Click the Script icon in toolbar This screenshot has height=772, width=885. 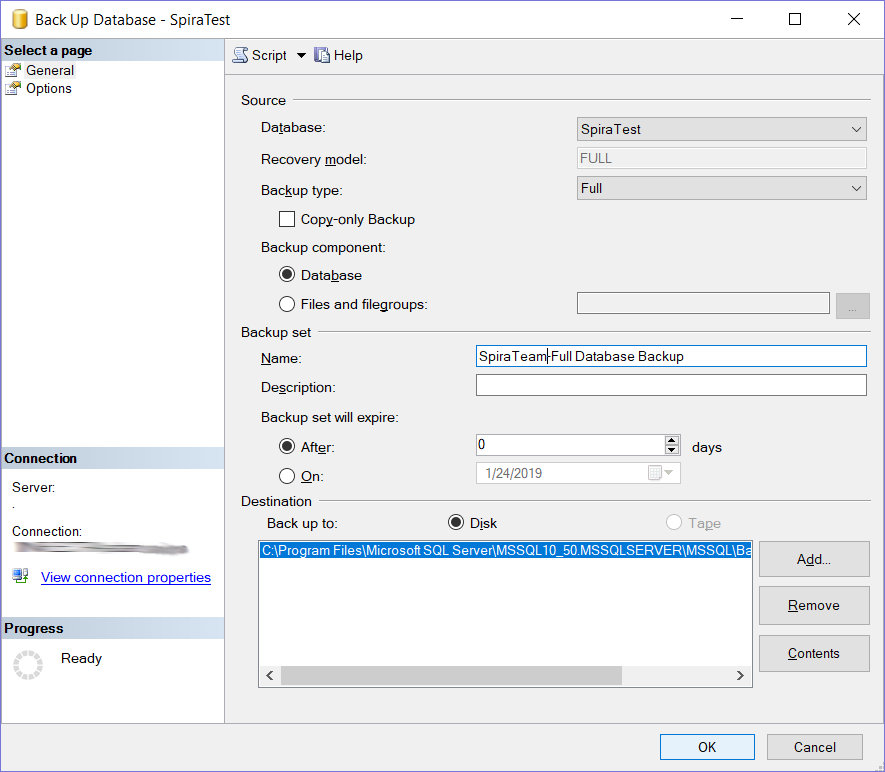pyautogui.click(x=241, y=55)
